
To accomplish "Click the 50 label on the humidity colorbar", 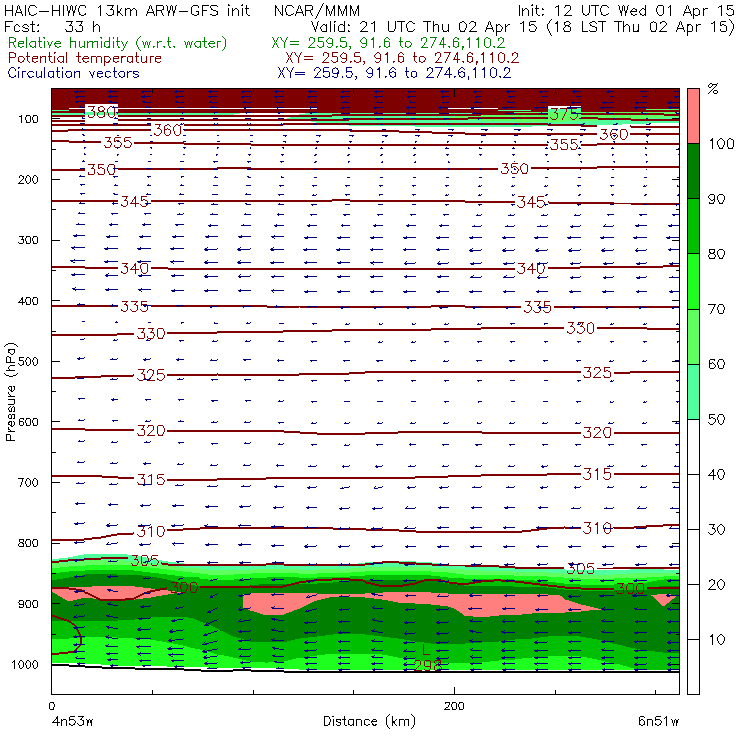I will point(716,419).
